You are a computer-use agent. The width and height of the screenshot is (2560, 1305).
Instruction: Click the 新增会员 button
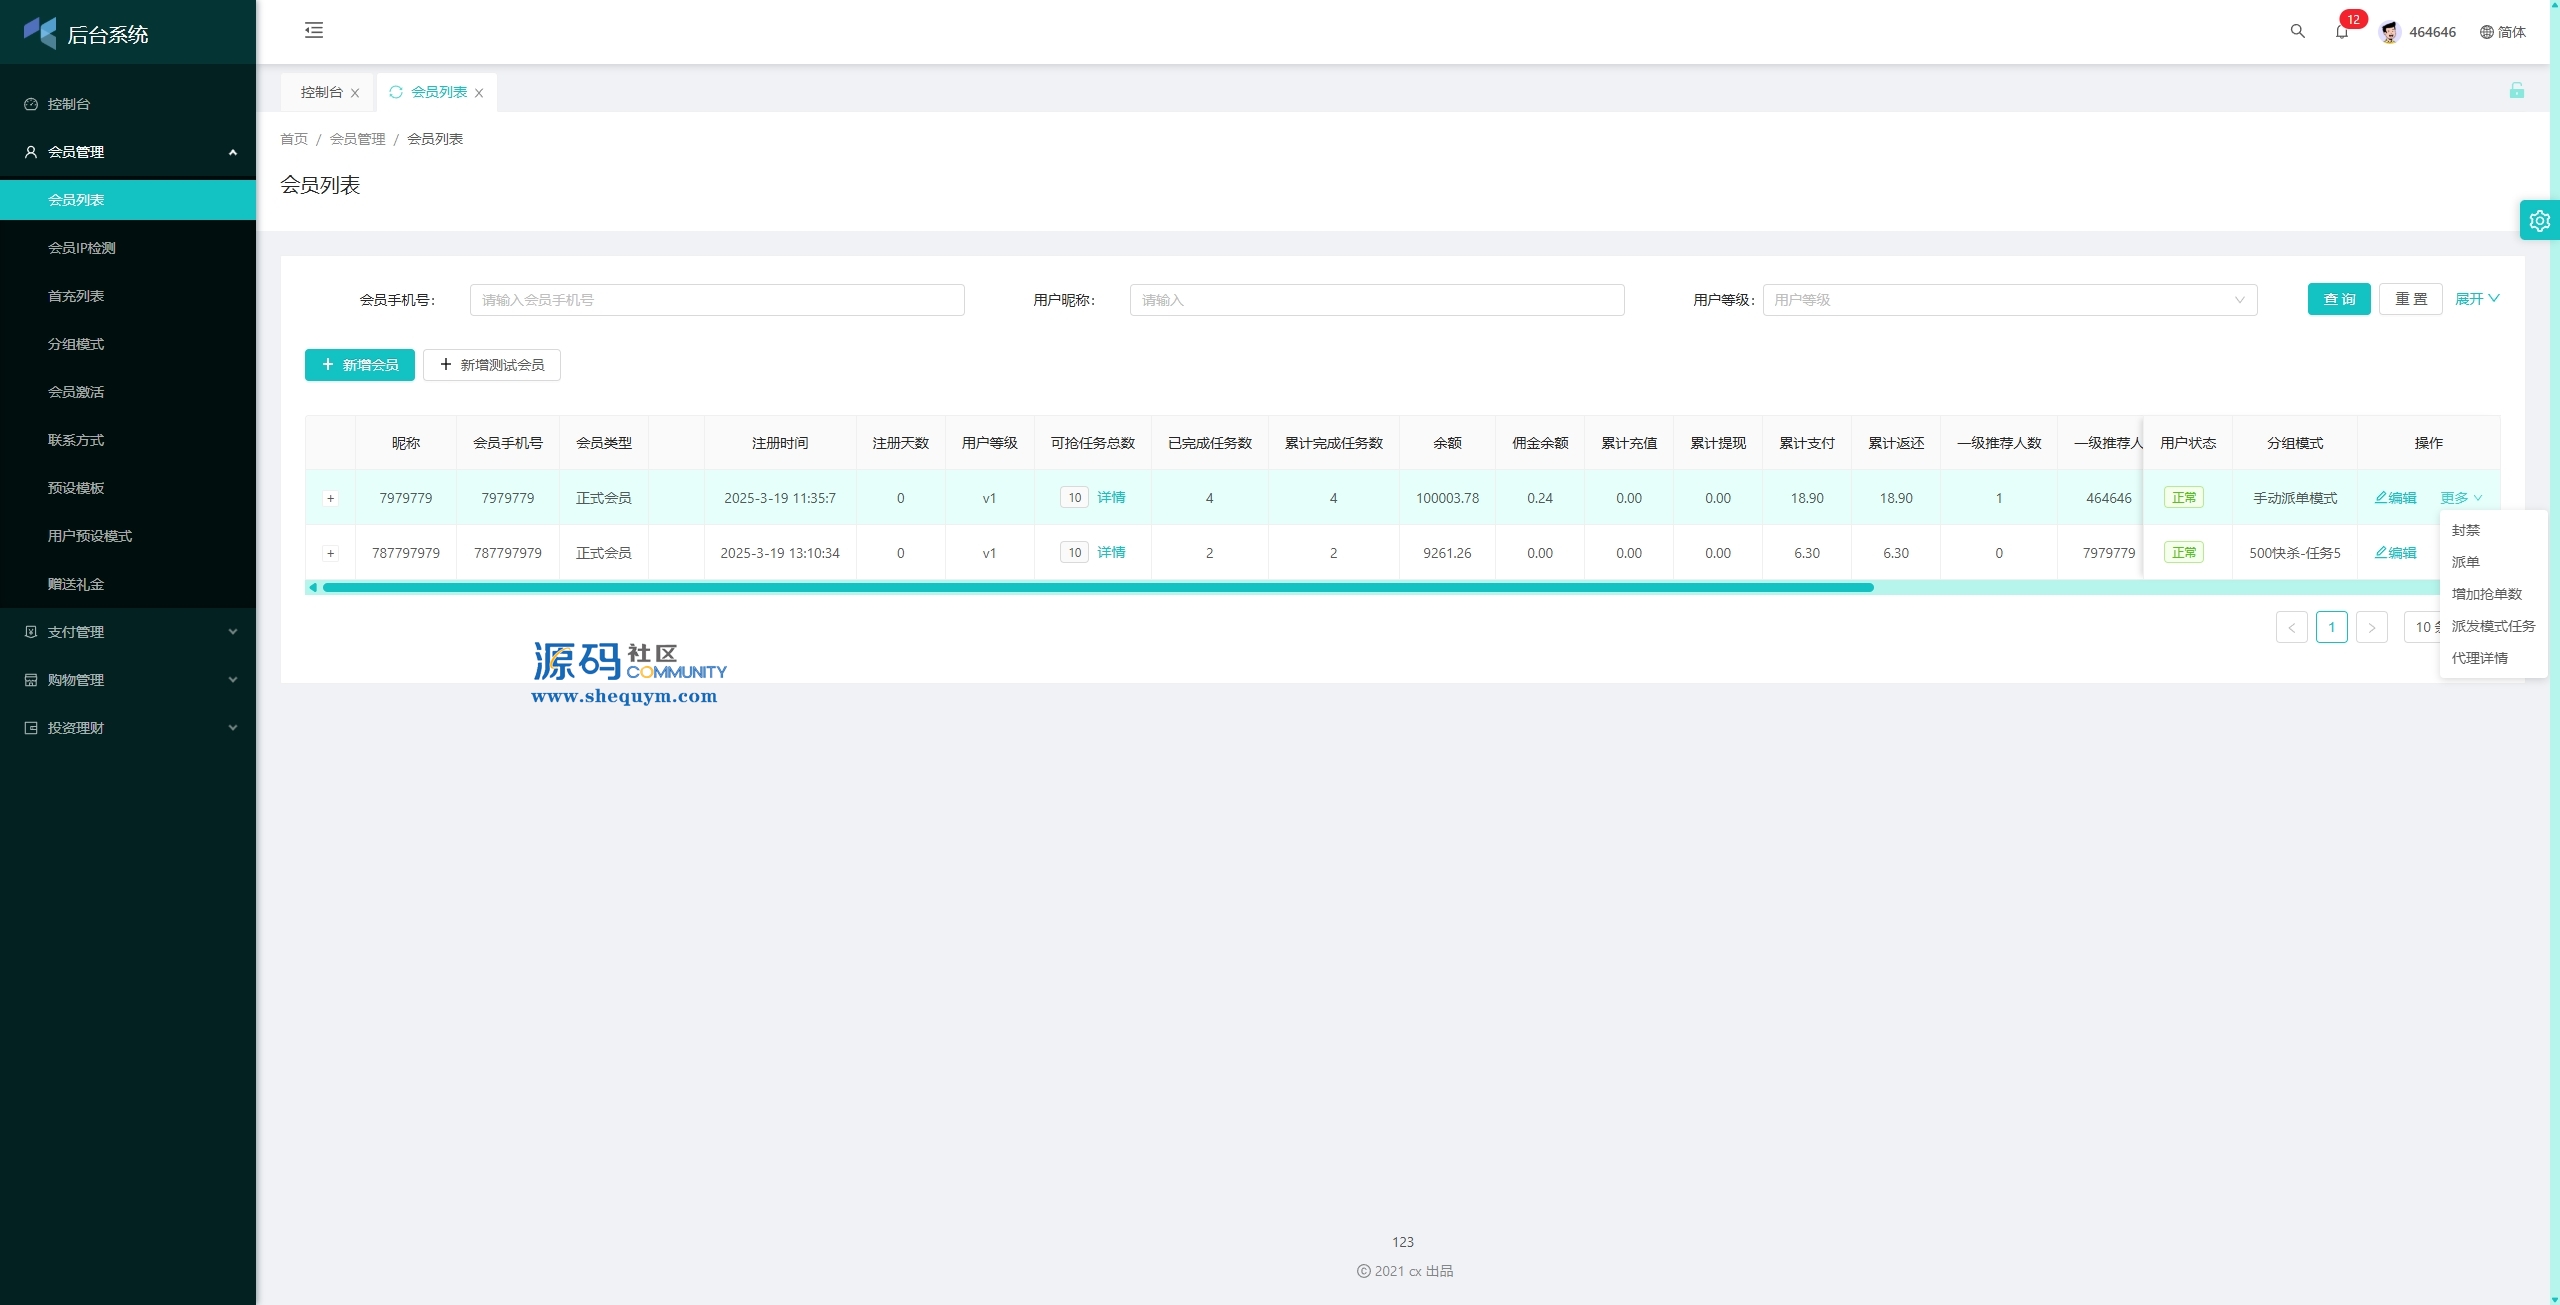coord(359,365)
